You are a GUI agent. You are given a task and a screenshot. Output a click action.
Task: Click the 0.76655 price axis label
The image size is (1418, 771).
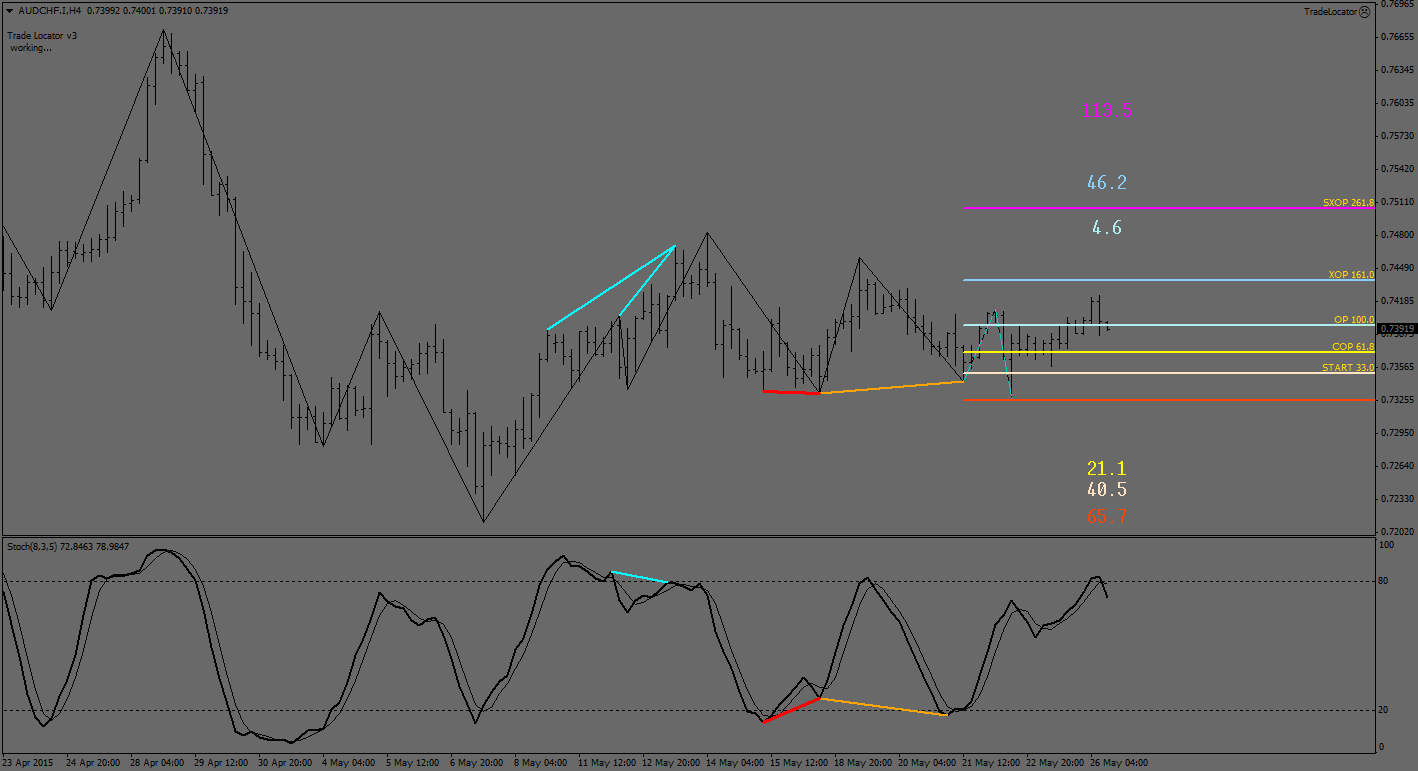1396,37
